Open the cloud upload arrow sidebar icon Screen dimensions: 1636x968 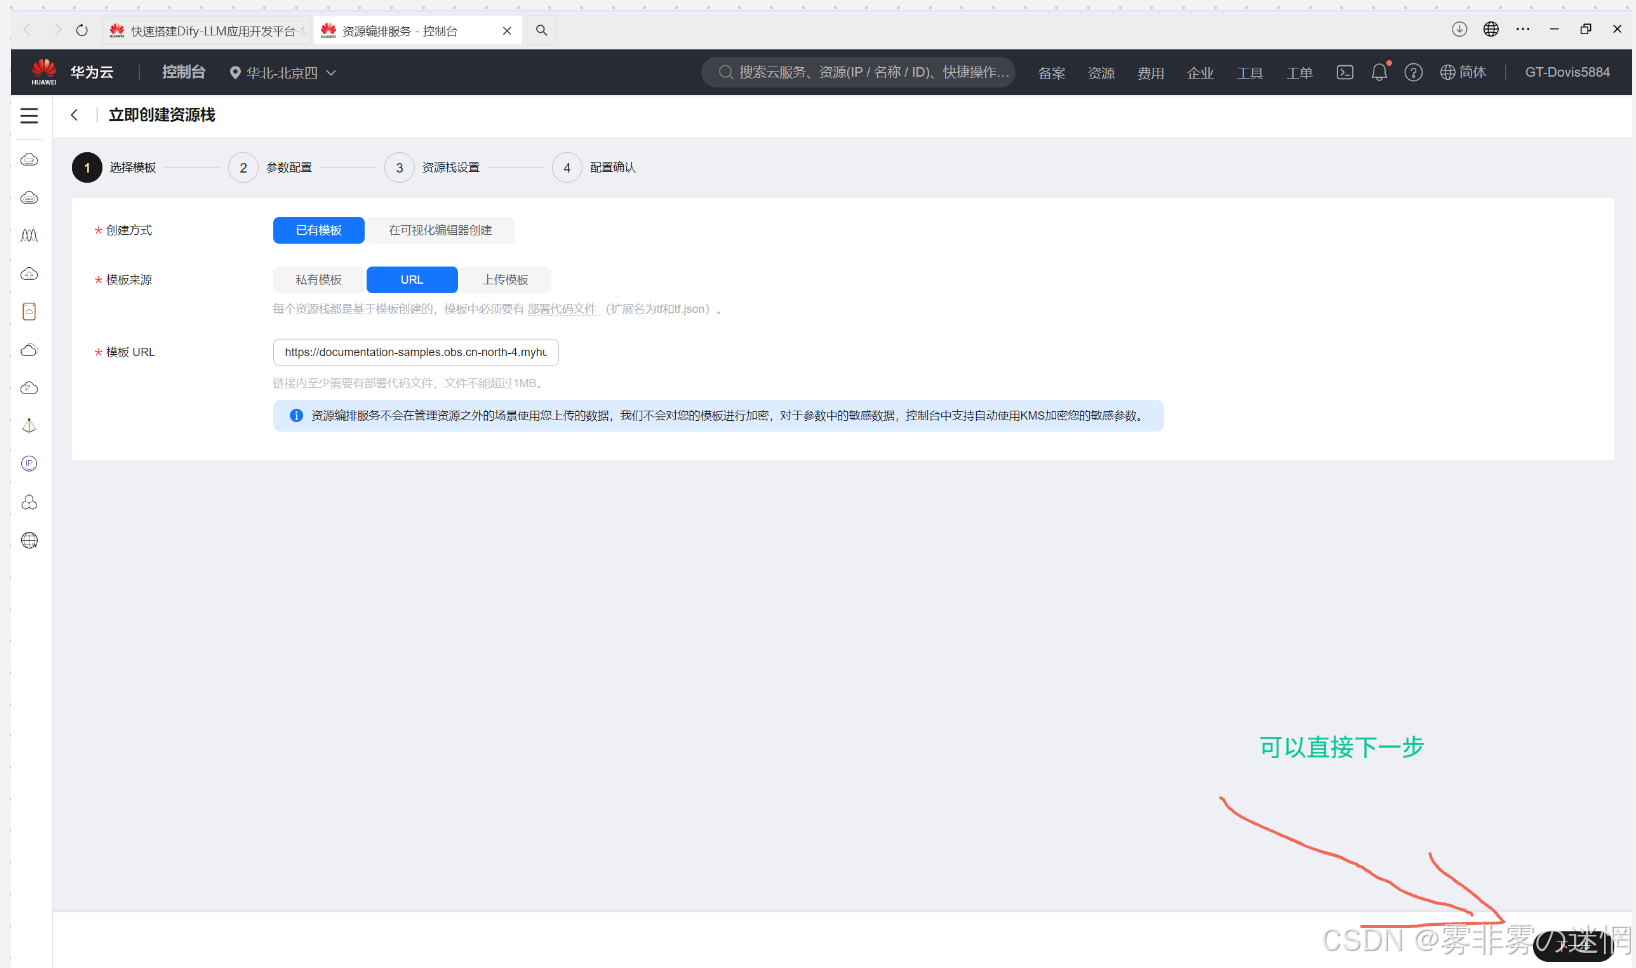30,274
